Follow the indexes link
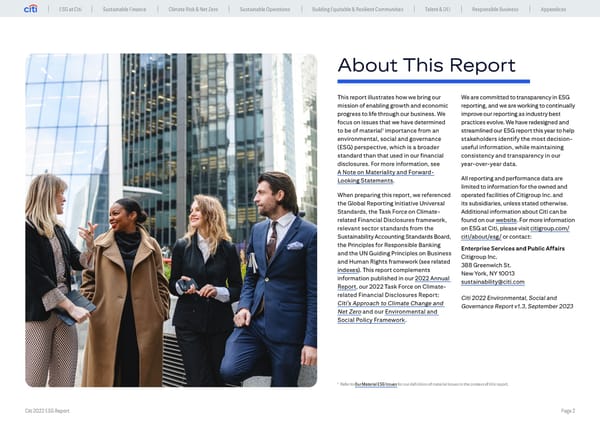Viewport: 600px width, 425px height. tap(348, 269)
